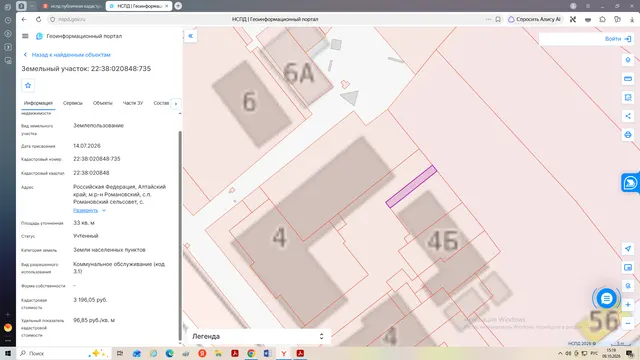Open Microsoft Word from the taskbar
This screenshot has height=360, width=640.
(x=267, y=353)
